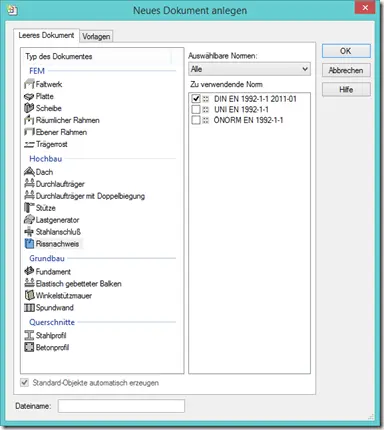
Task: Choose the Dach roof icon
Action: (x=29, y=172)
